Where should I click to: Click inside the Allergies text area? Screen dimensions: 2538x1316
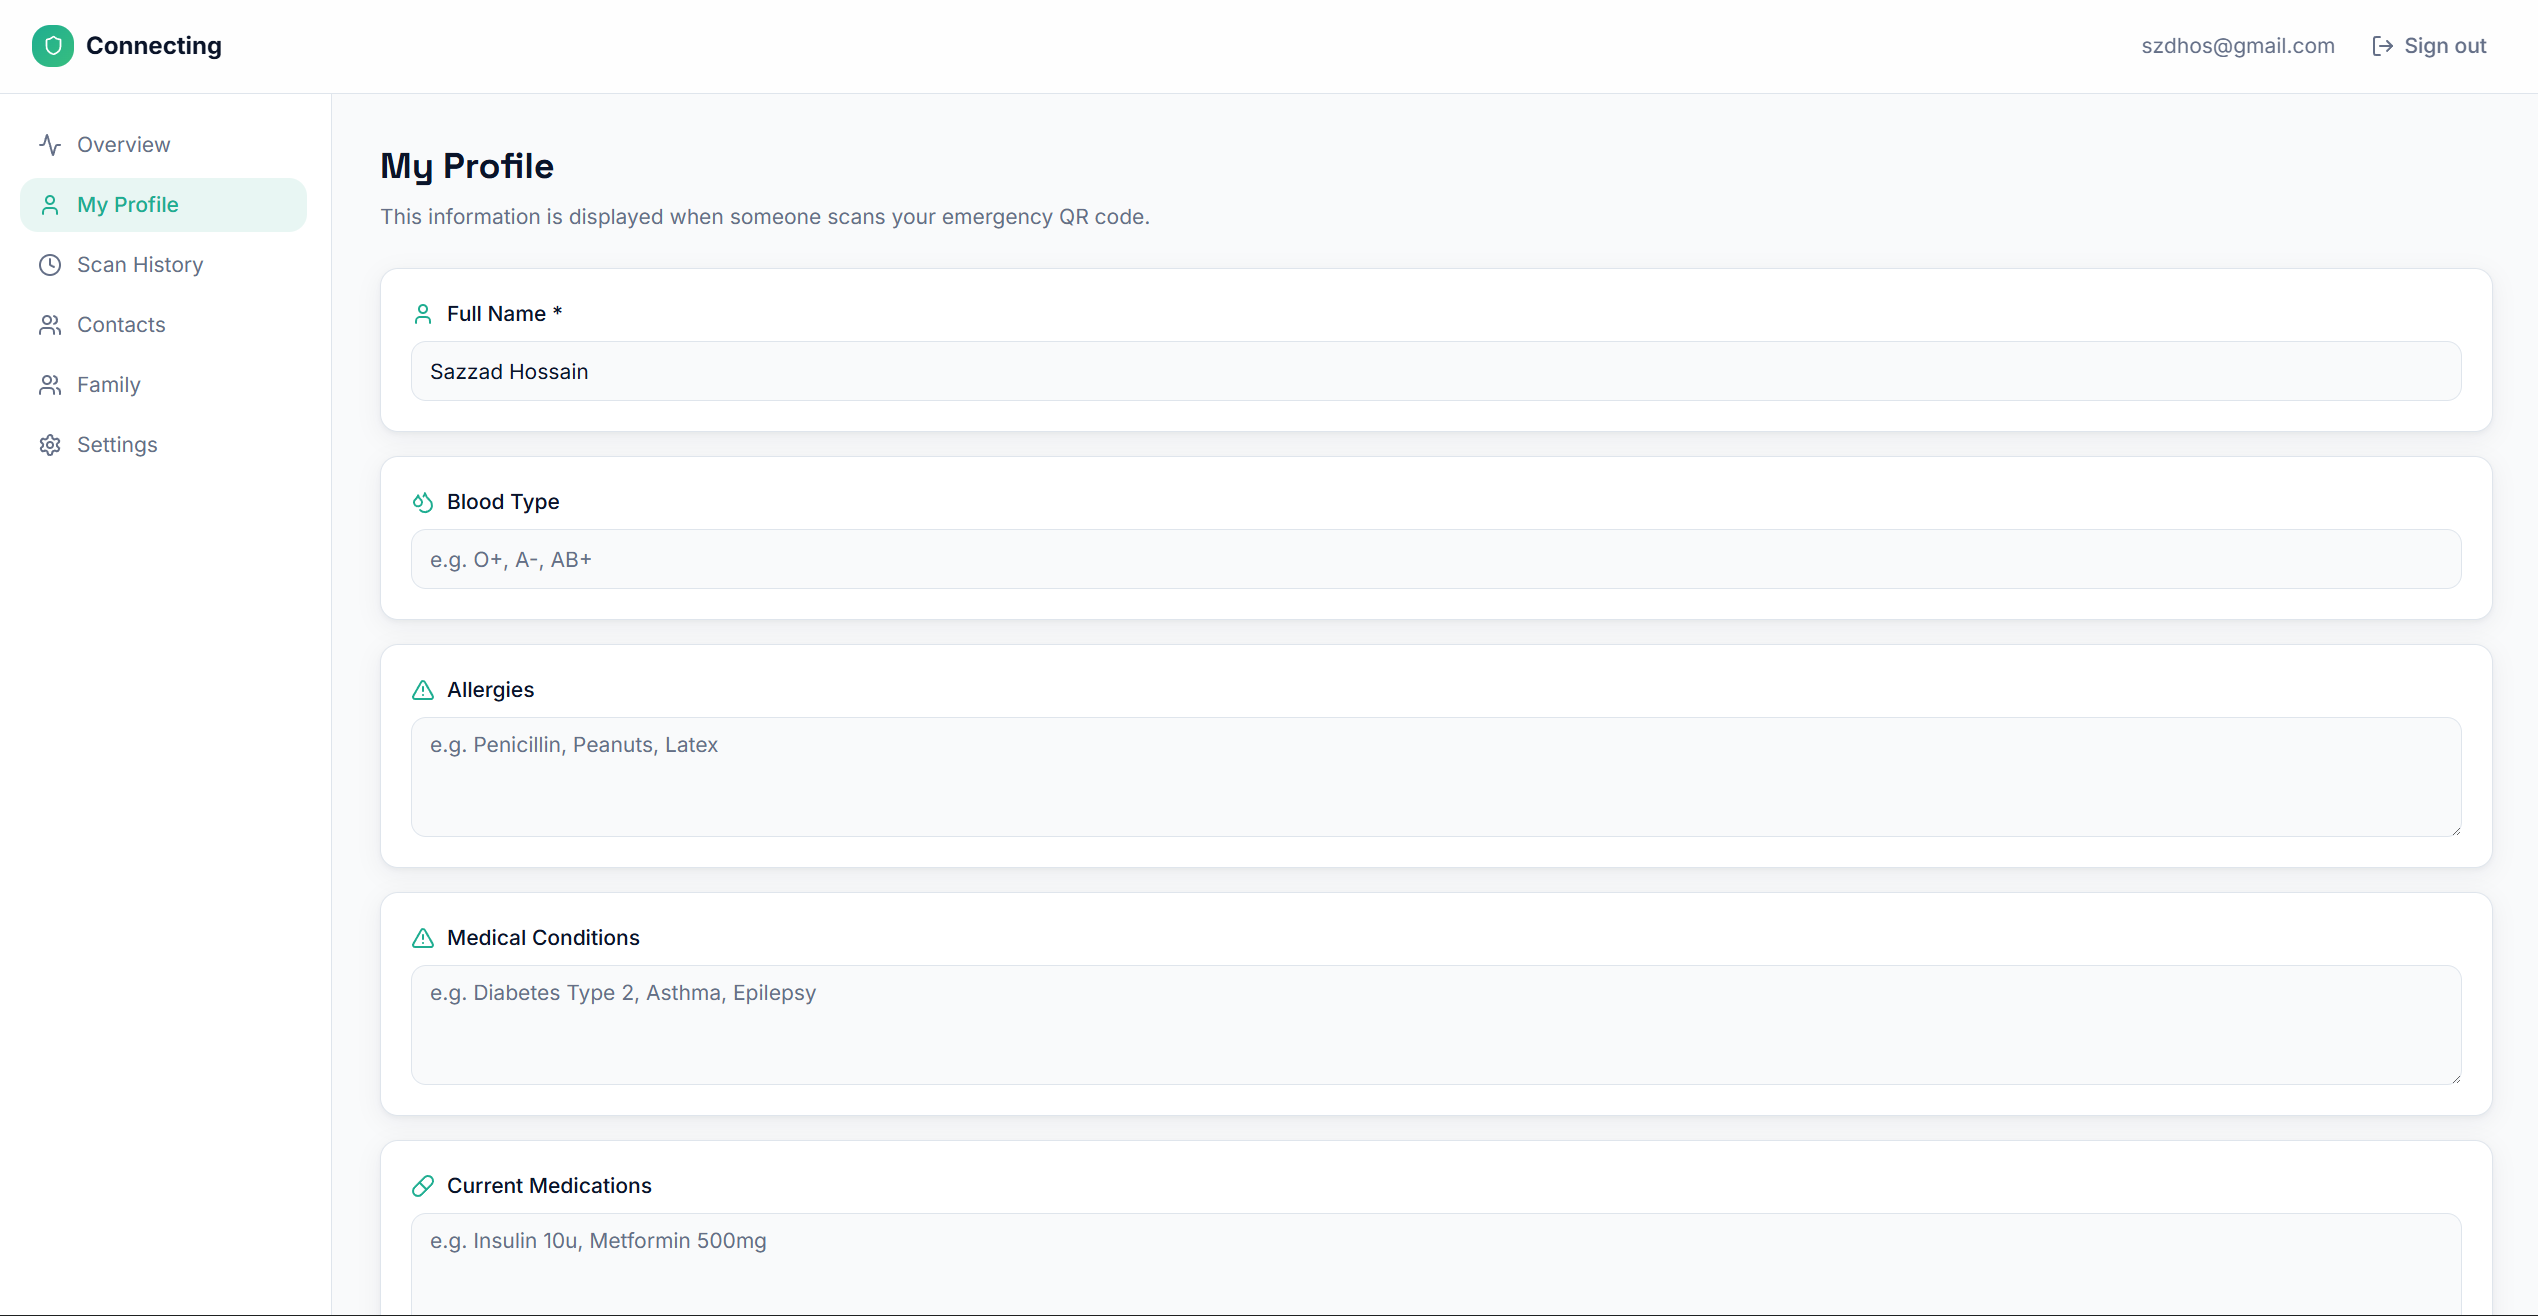pos(1435,777)
